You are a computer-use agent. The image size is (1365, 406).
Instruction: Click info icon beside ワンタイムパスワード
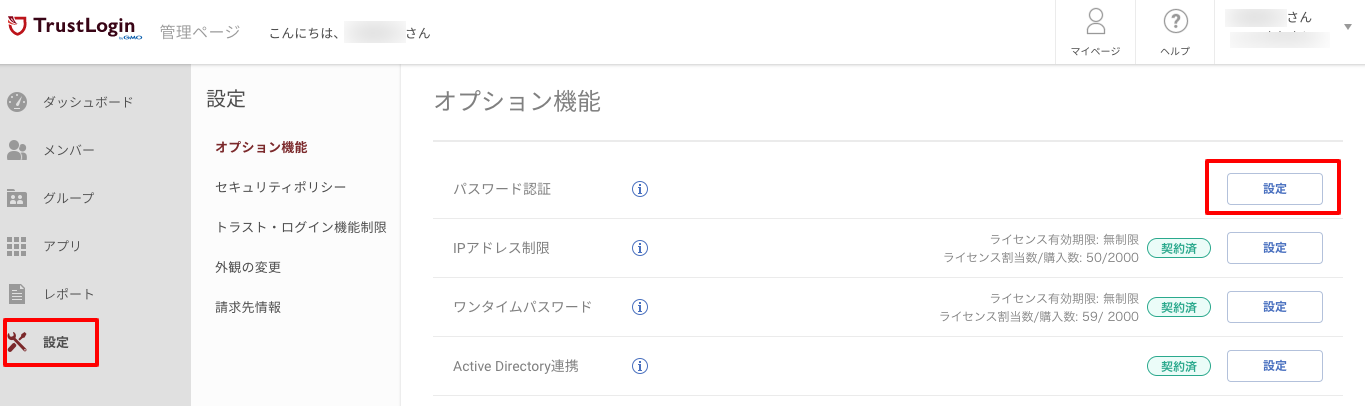[x=641, y=306]
